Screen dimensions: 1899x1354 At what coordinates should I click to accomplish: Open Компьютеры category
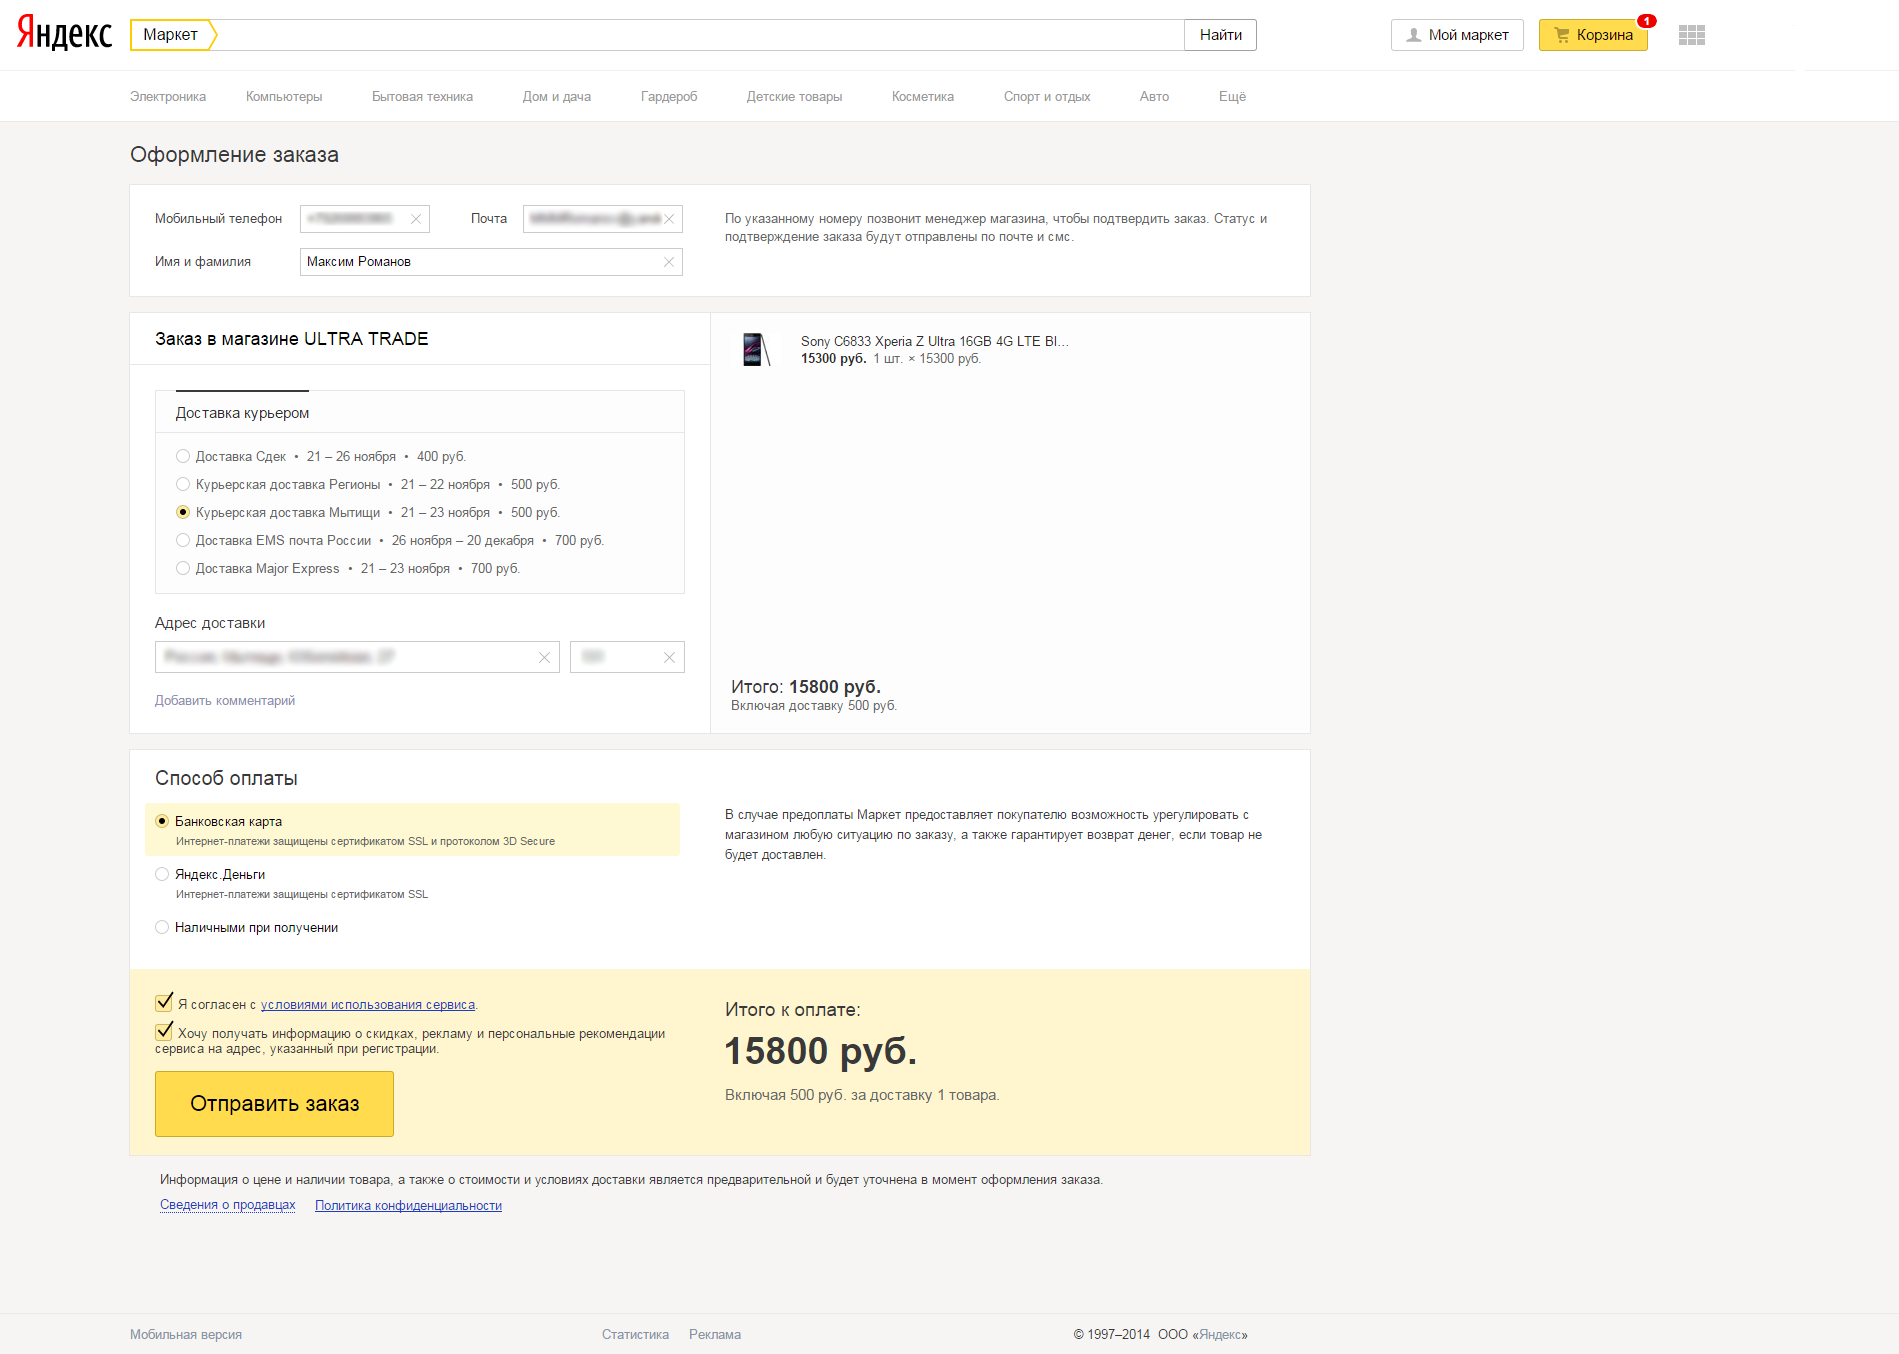[284, 97]
